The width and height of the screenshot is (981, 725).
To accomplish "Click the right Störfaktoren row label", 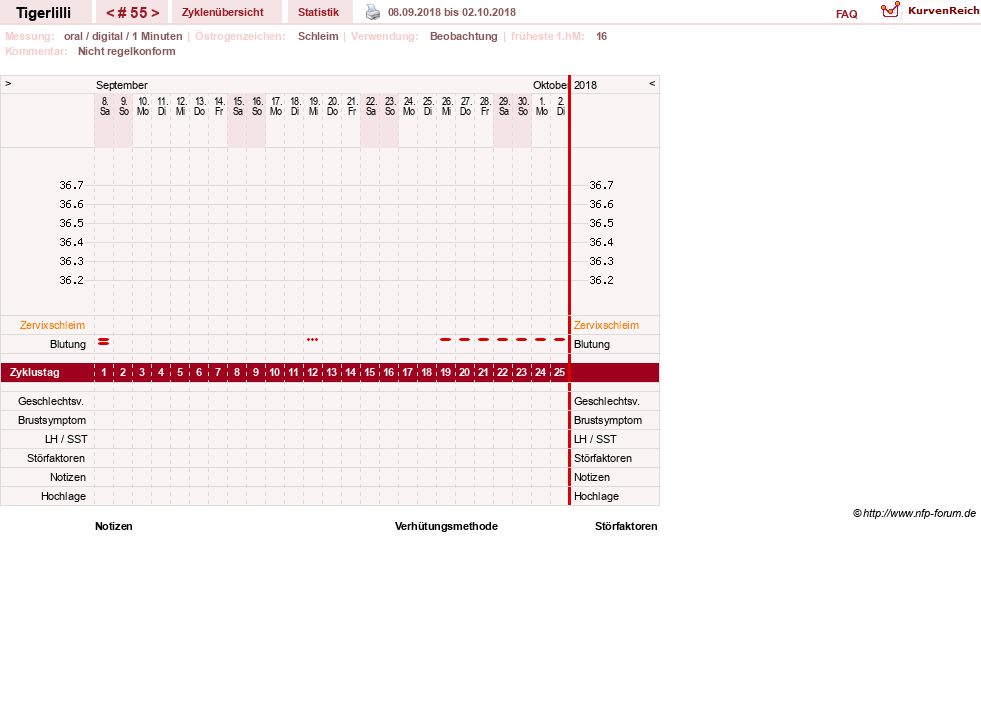I will (x=602, y=458).
